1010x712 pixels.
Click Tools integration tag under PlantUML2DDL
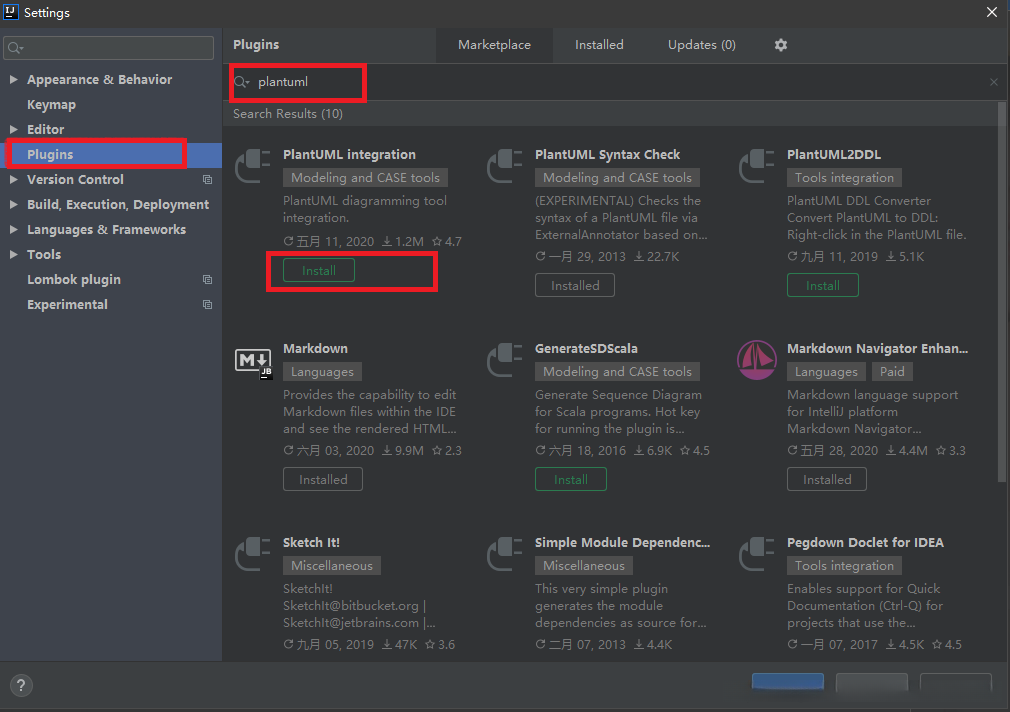(x=844, y=178)
